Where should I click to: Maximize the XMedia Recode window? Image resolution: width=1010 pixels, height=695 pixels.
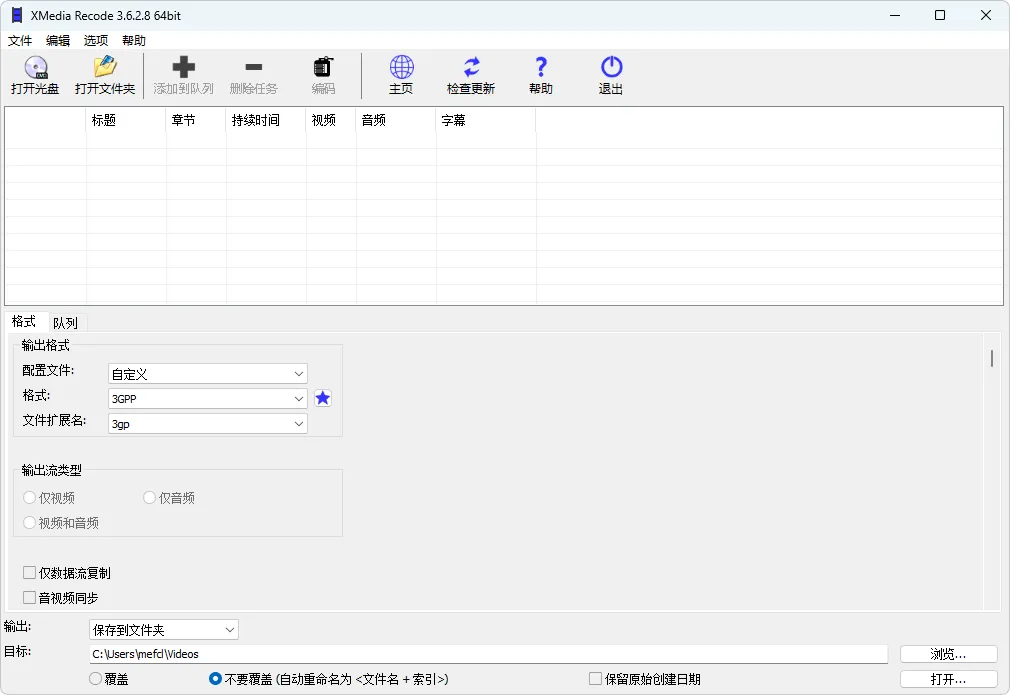pos(940,15)
